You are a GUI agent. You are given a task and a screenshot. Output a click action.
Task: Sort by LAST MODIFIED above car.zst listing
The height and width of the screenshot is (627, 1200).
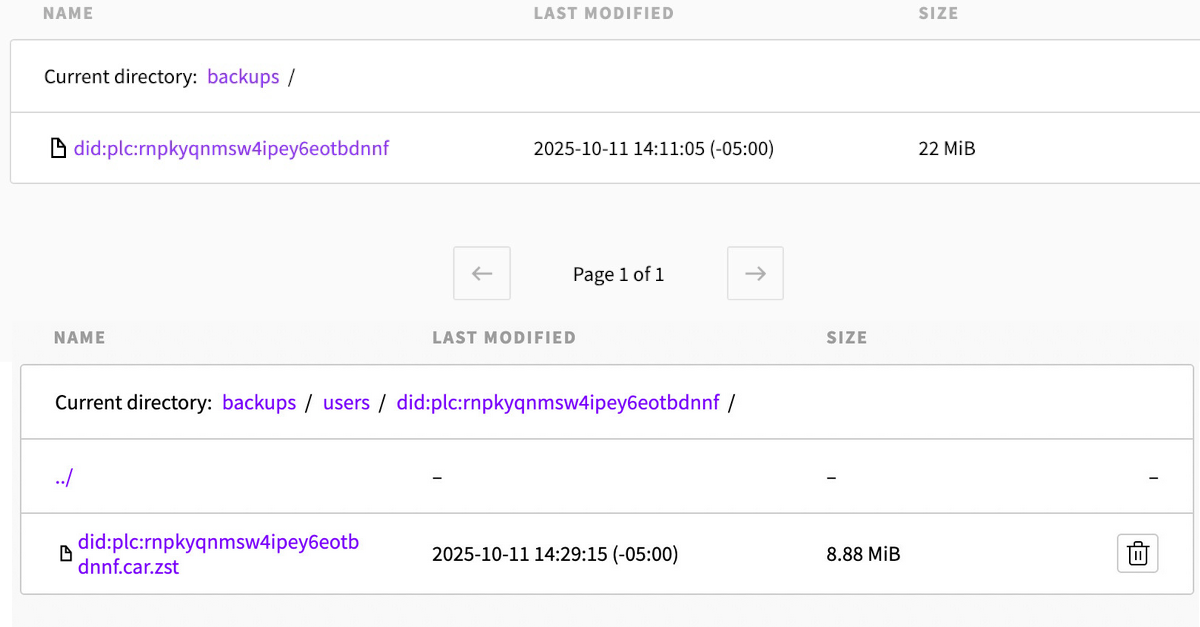[503, 338]
